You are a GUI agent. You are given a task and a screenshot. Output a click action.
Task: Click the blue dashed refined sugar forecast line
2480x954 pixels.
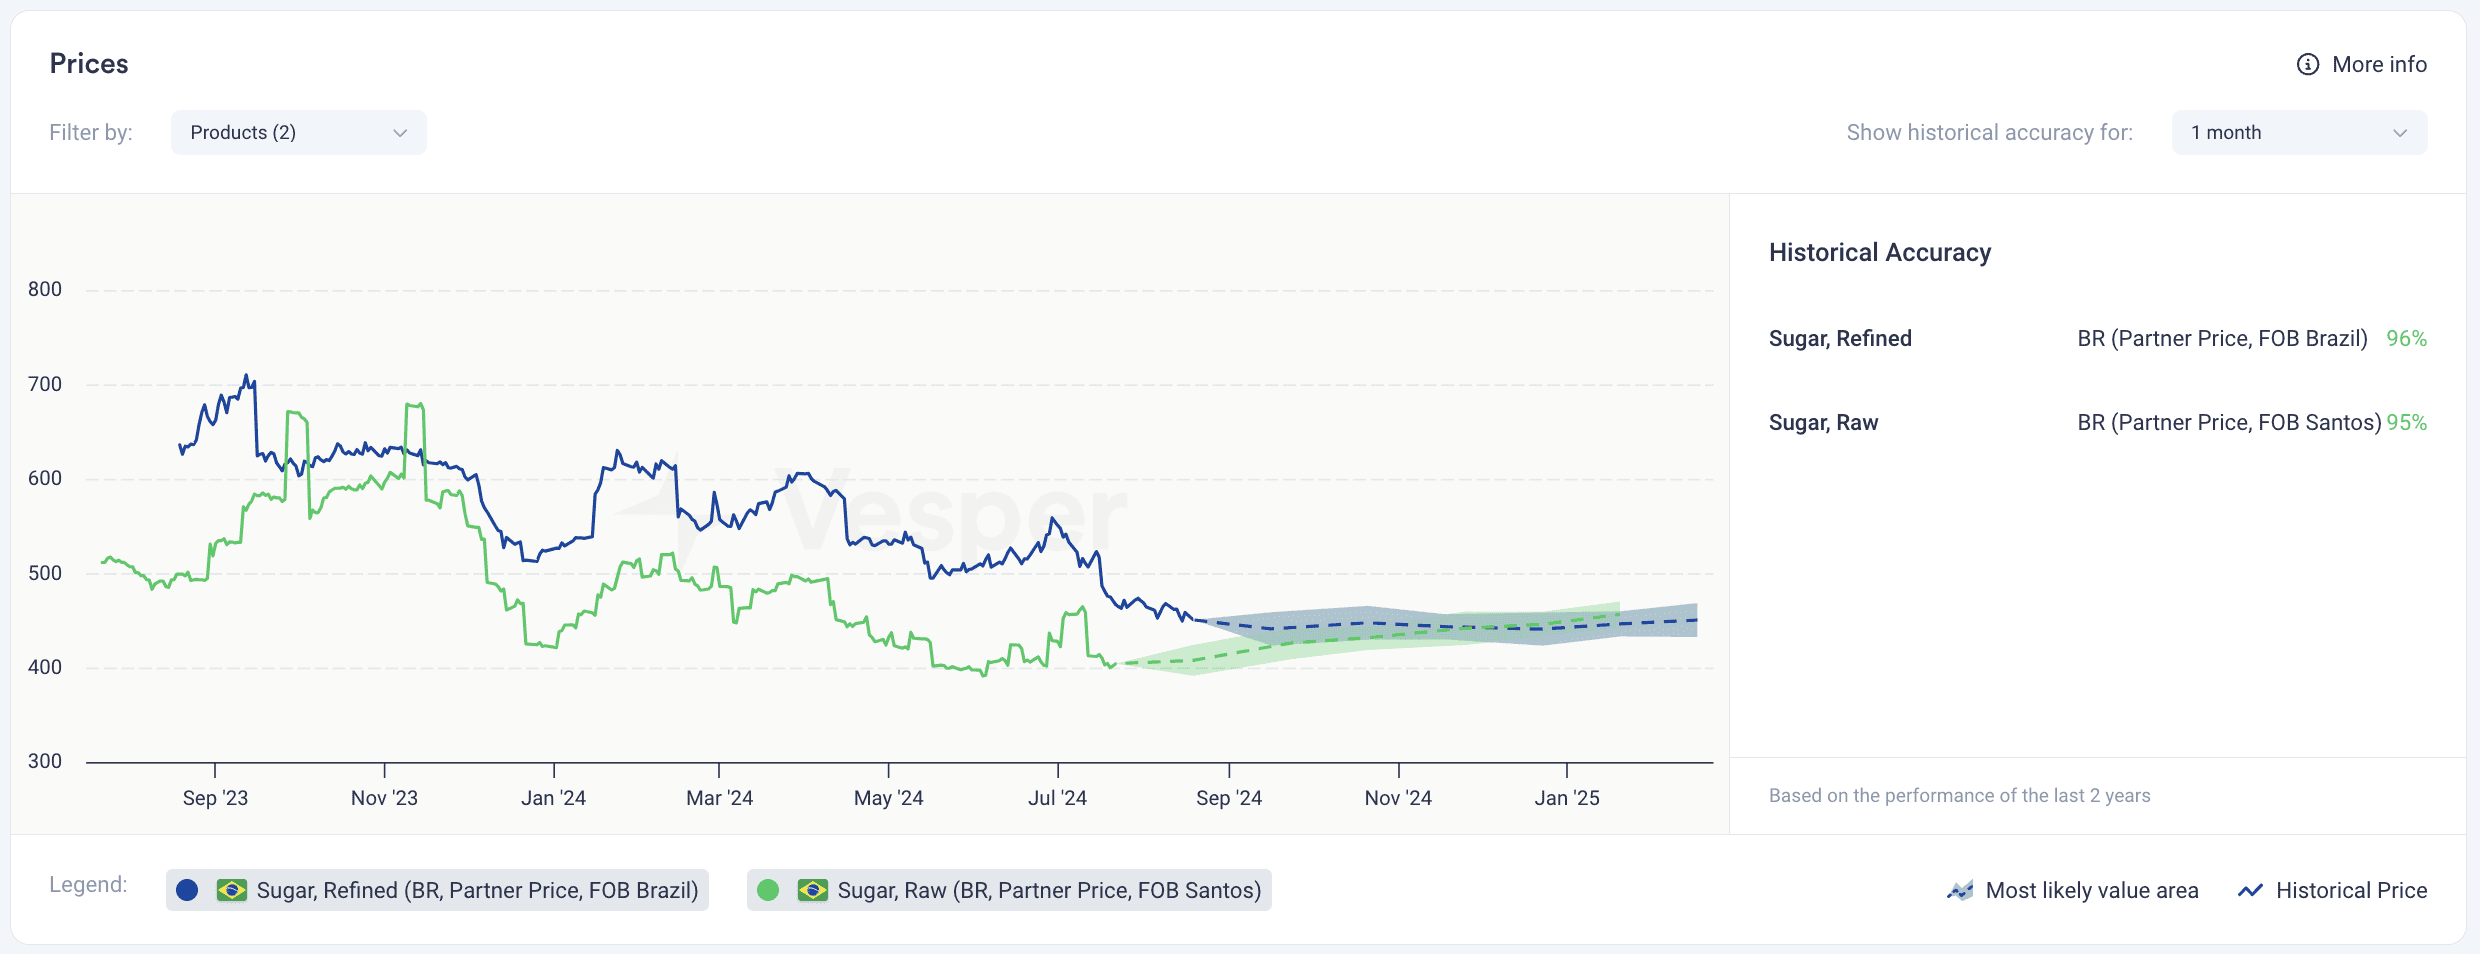tap(1450, 626)
